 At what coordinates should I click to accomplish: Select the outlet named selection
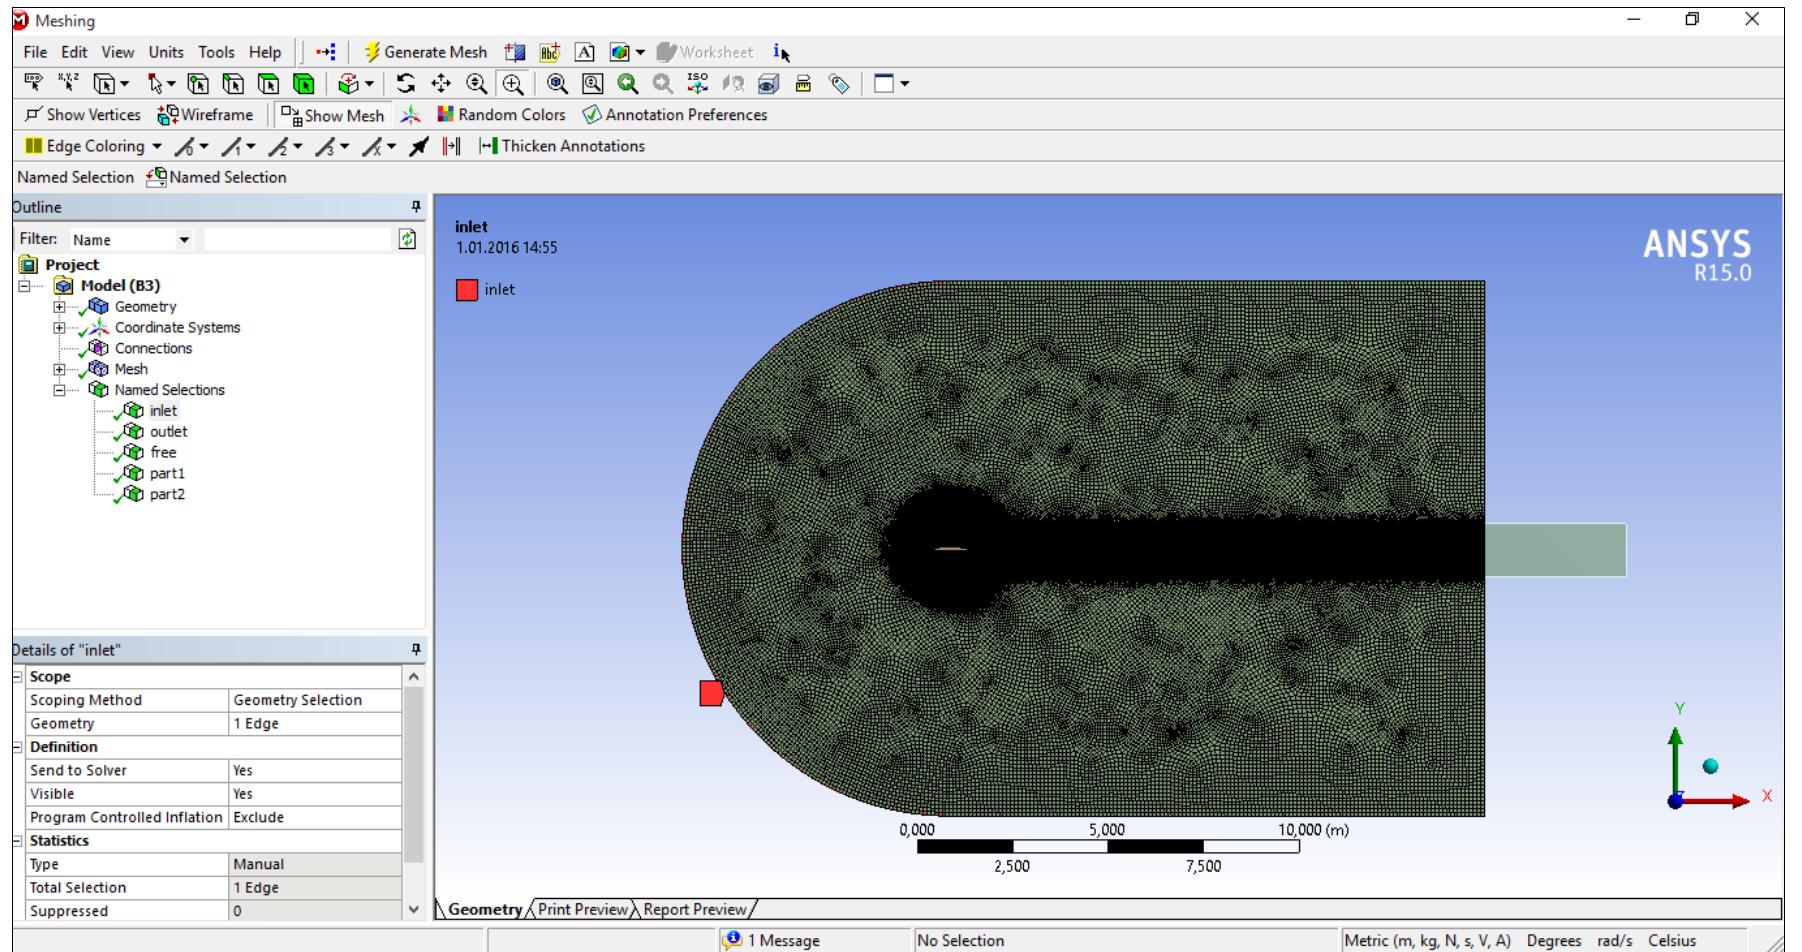tap(168, 432)
